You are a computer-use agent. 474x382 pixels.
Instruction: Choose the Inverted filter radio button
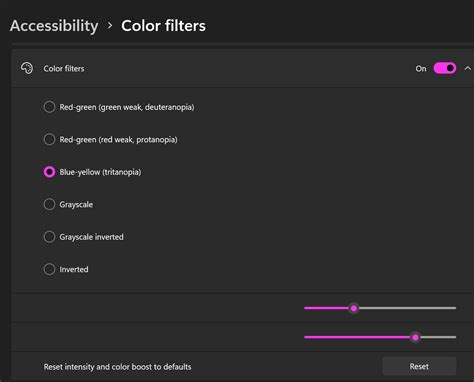coord(49,269)
